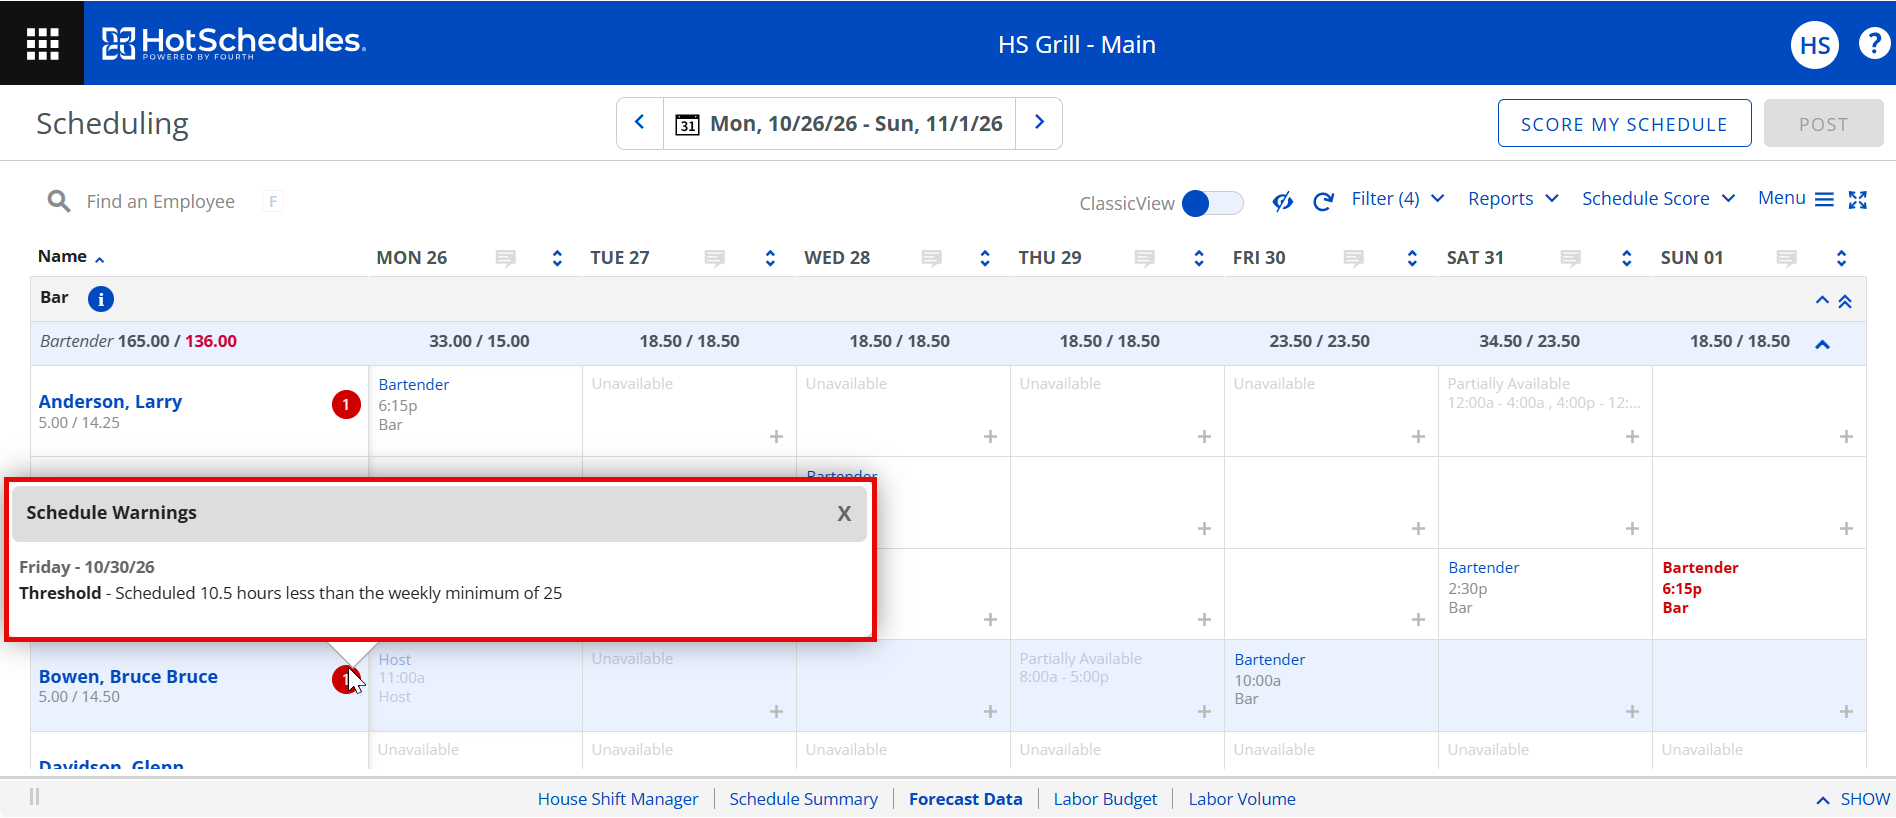Go to next week arrow
This screenshot has width=1896, height=818.
coord(1039,123)
